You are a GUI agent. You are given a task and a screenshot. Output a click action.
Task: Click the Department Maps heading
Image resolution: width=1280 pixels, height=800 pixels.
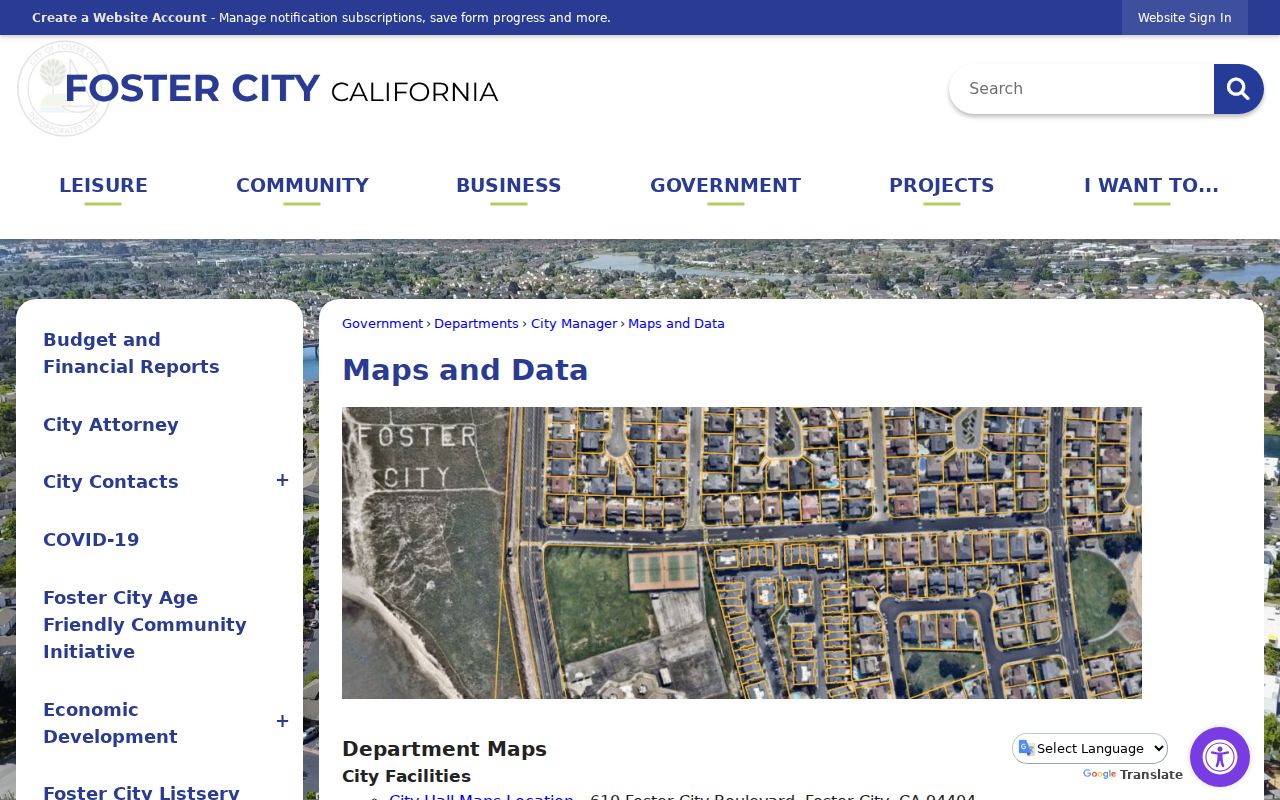(444, 749)
